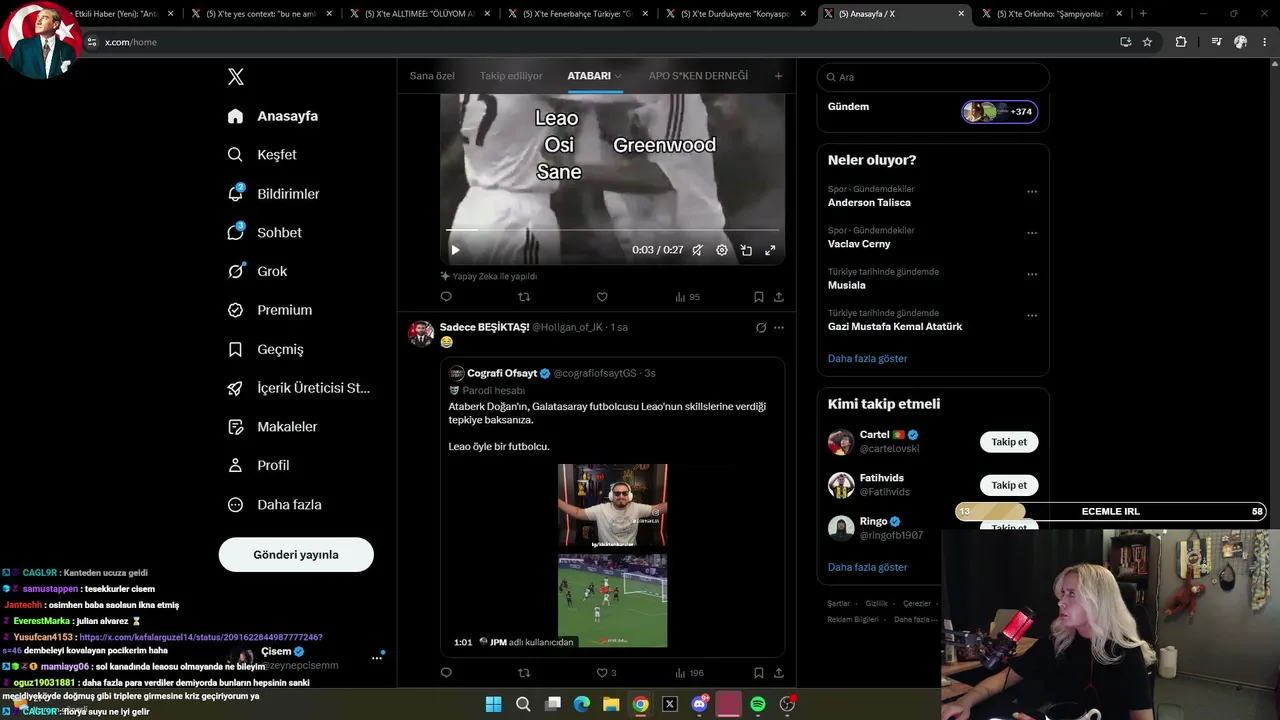Image resolution: width=1280 pixels, height=720 pixels.
Task: Open Chrome three-dot menu
Action: [x=1265, y=42]
